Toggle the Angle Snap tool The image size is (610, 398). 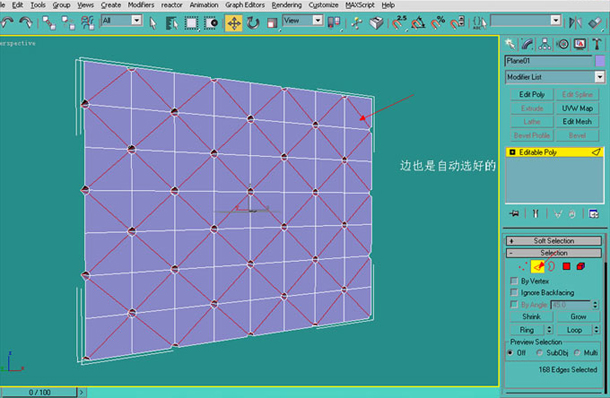[419, 23]
